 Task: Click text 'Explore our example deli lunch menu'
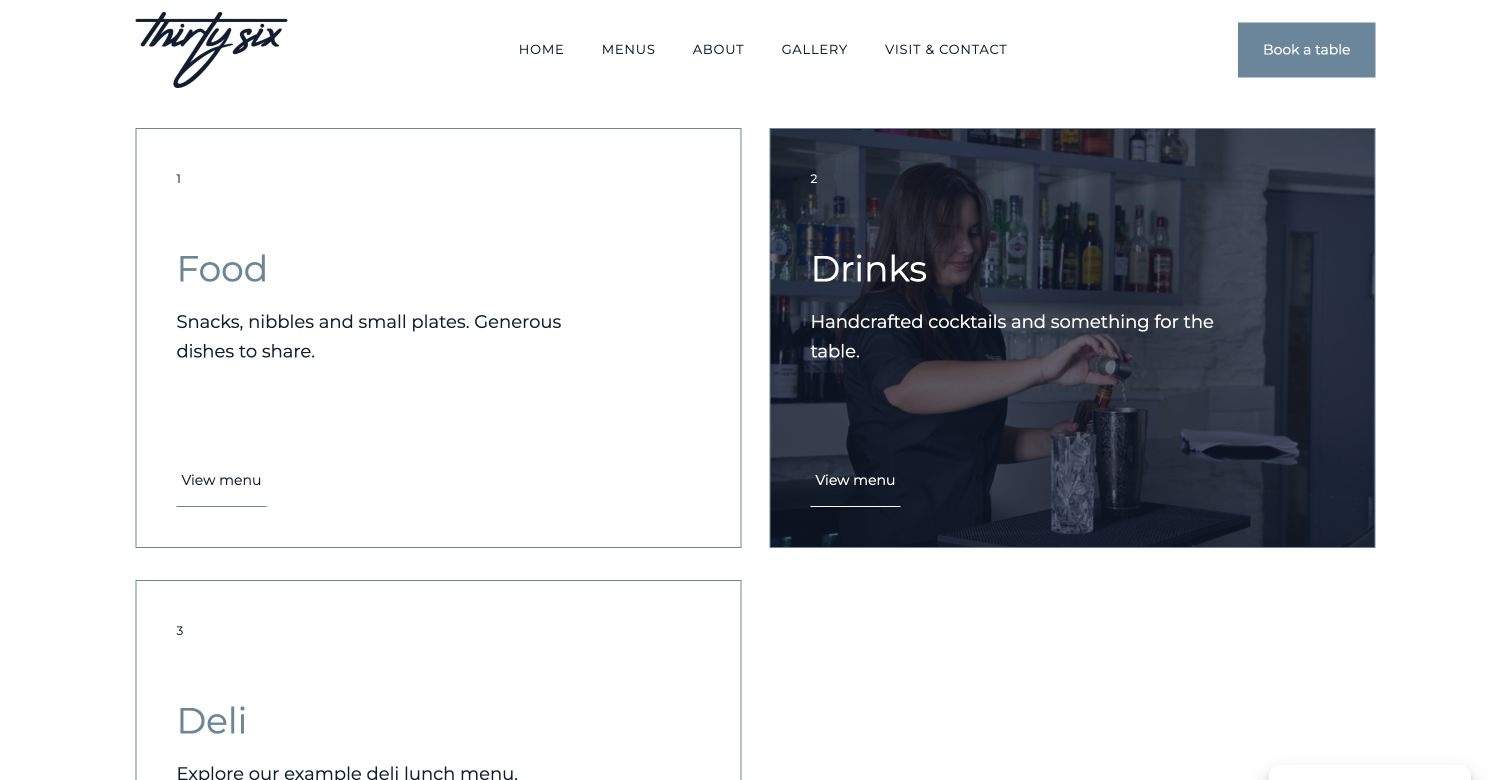[347, 773]
